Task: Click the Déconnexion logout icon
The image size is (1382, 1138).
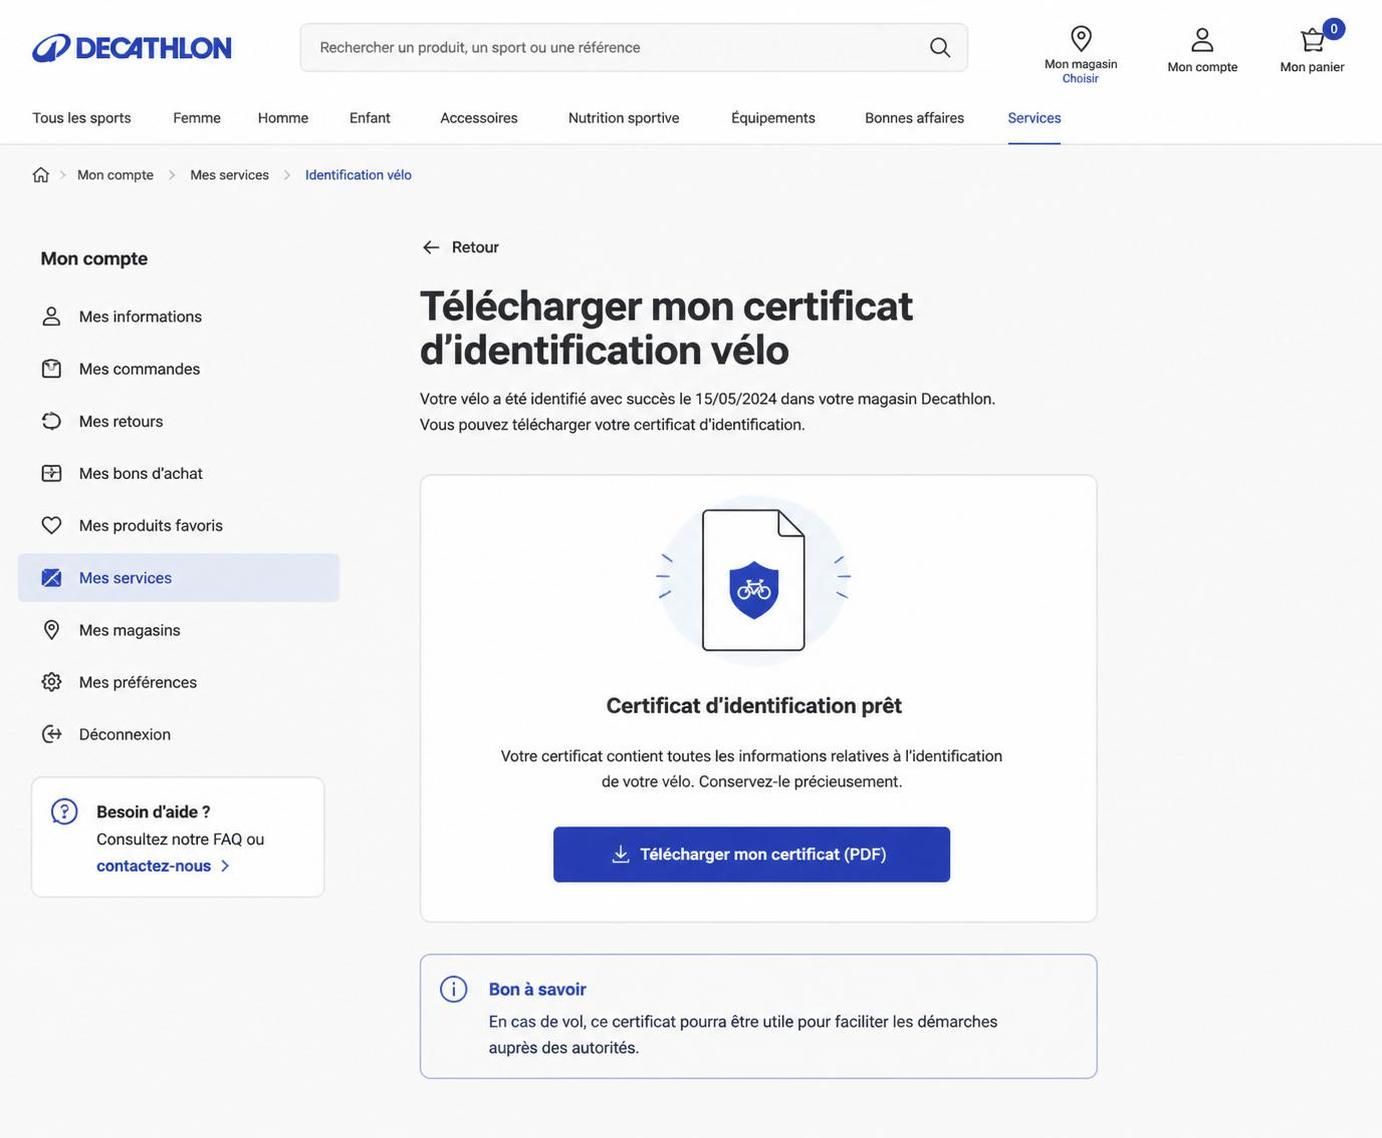Action: [51, 734]
